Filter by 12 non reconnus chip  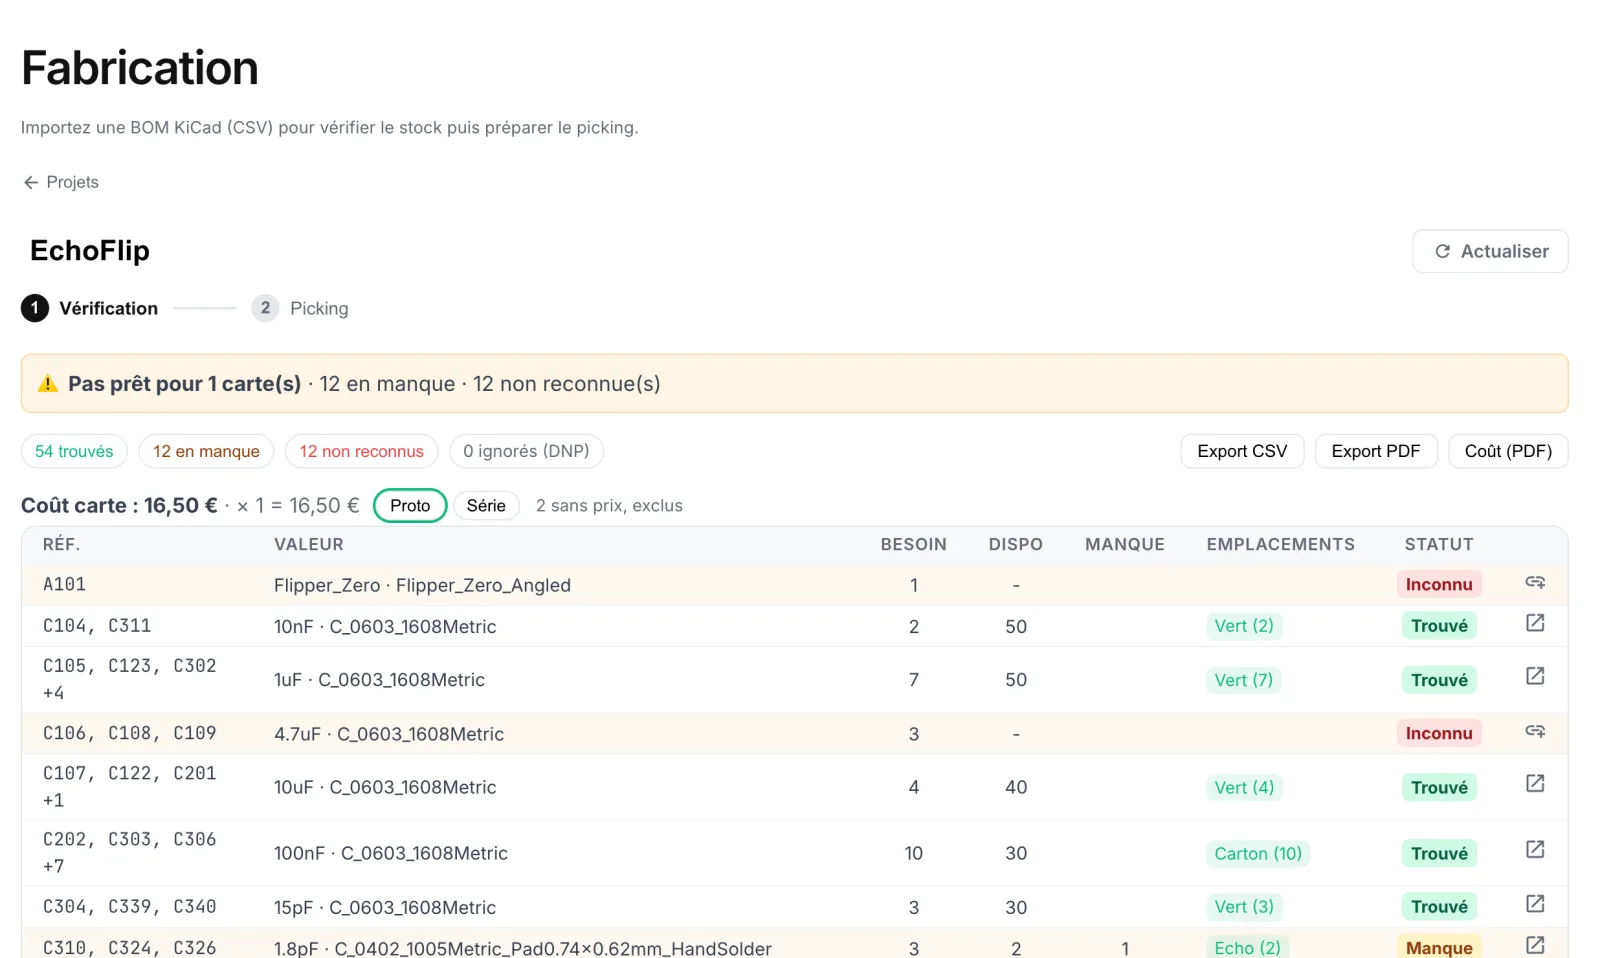(x=361, y=451)
